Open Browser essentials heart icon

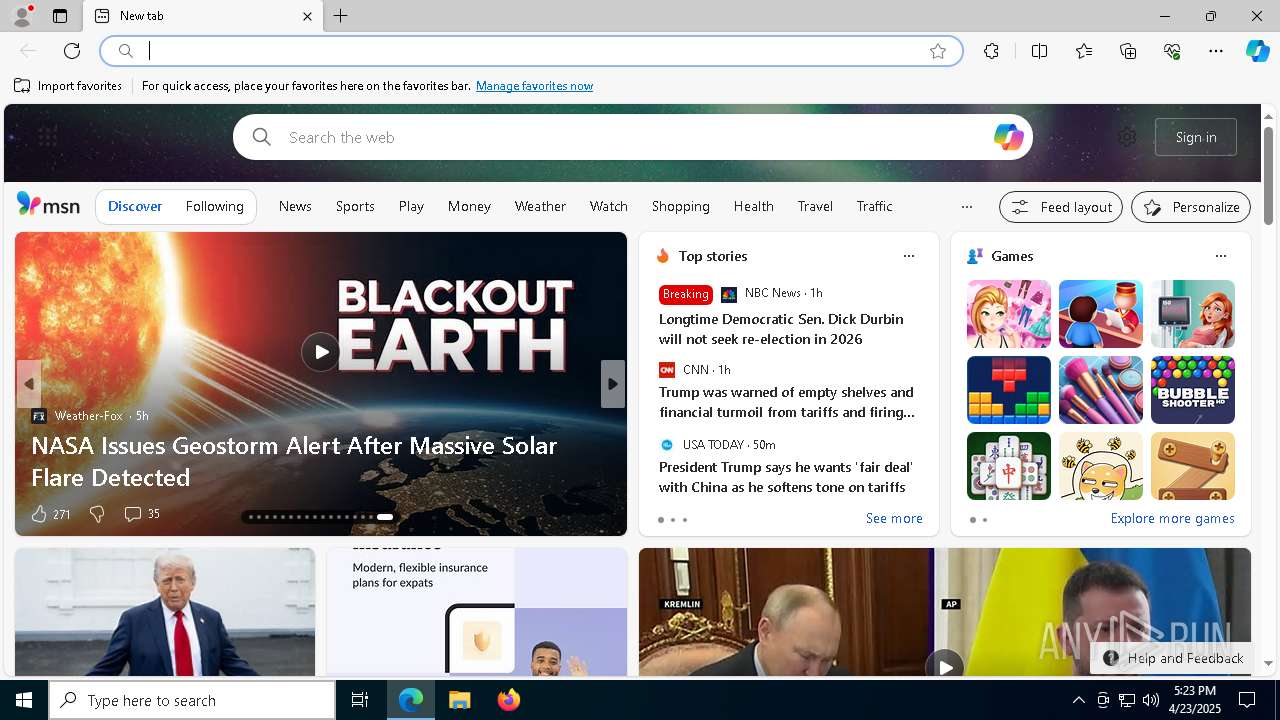coord(1172,51)
